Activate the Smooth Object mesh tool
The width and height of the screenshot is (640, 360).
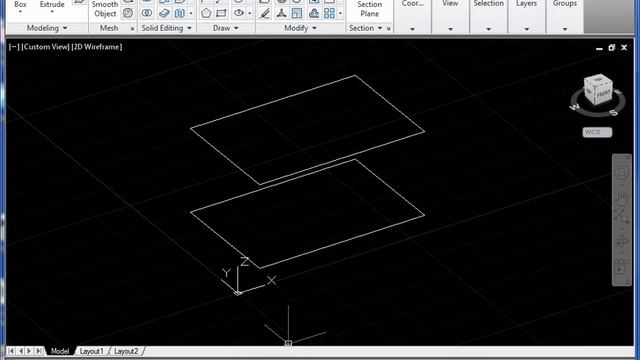click(105, 9)
